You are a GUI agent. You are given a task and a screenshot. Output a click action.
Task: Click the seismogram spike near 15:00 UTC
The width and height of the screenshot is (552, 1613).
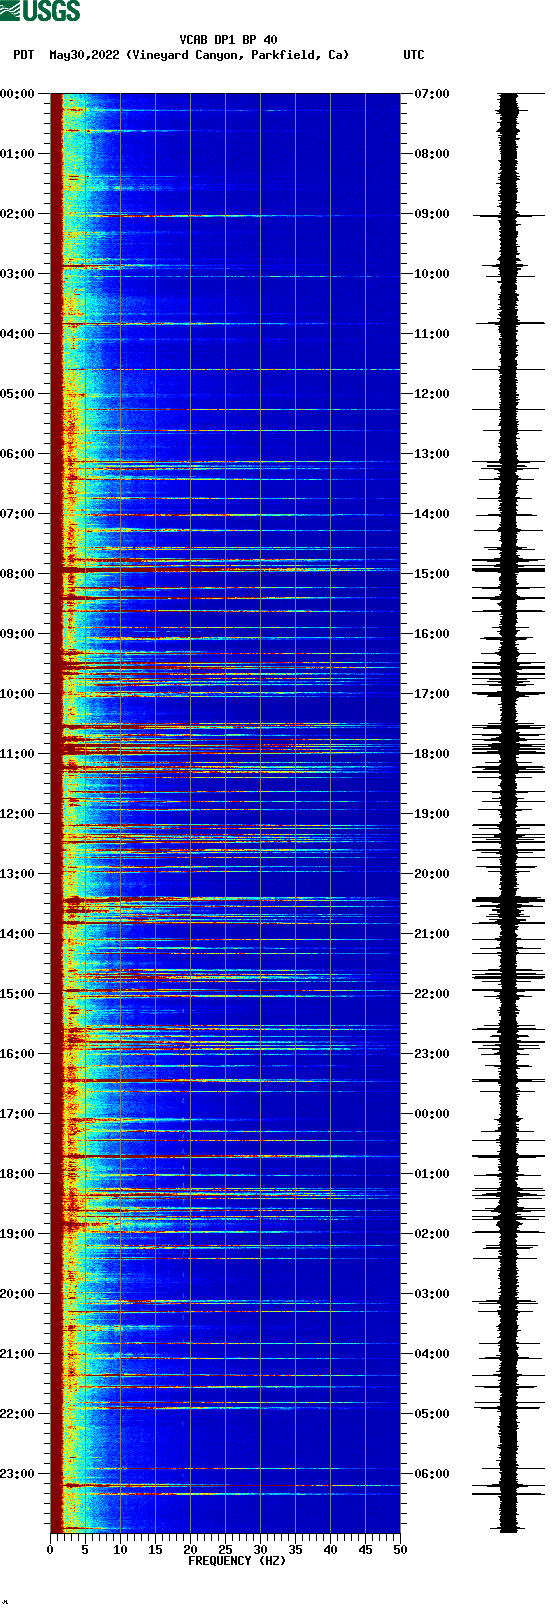[509, 569]
